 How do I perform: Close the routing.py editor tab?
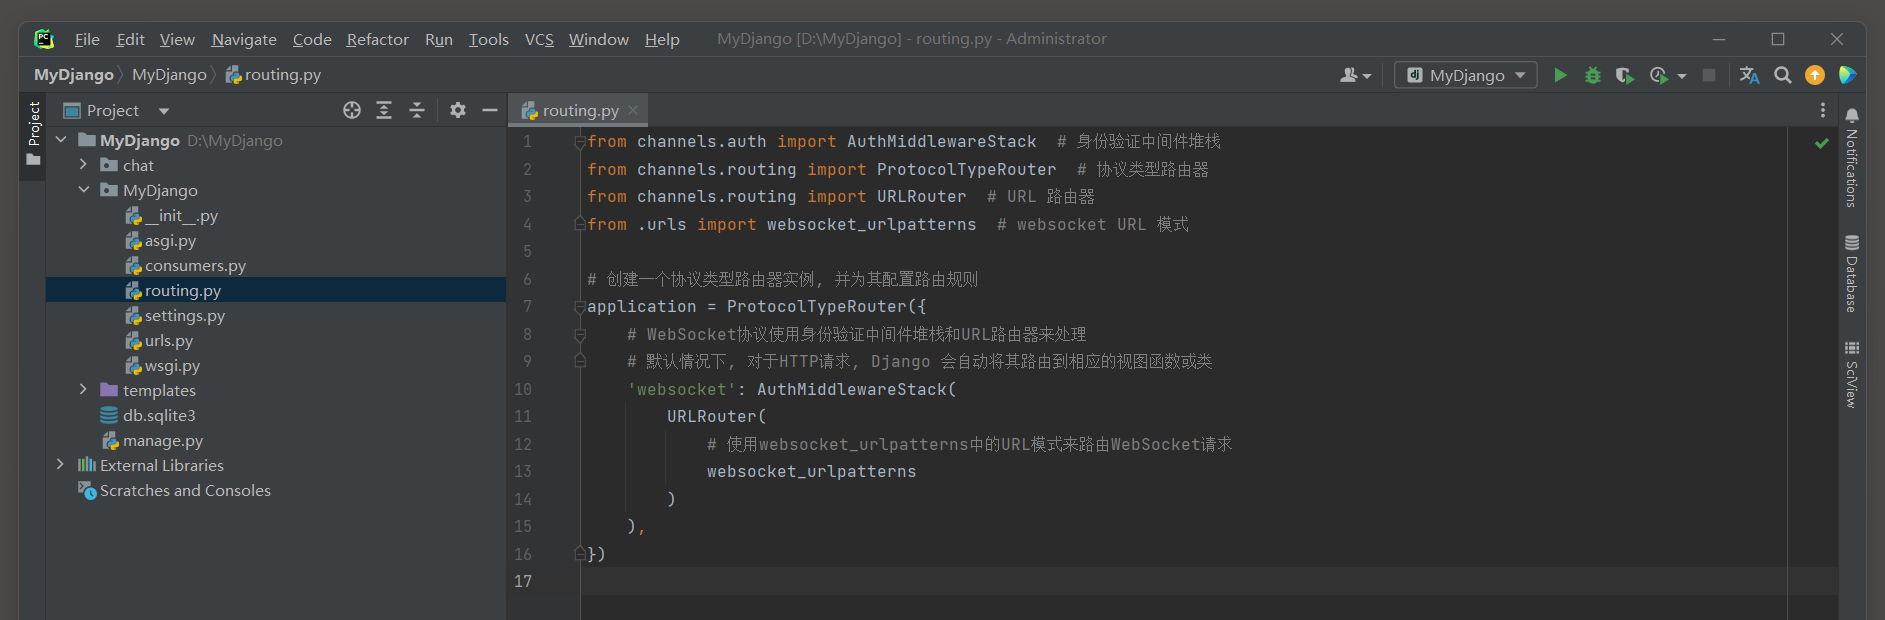(x=633, y=111)
